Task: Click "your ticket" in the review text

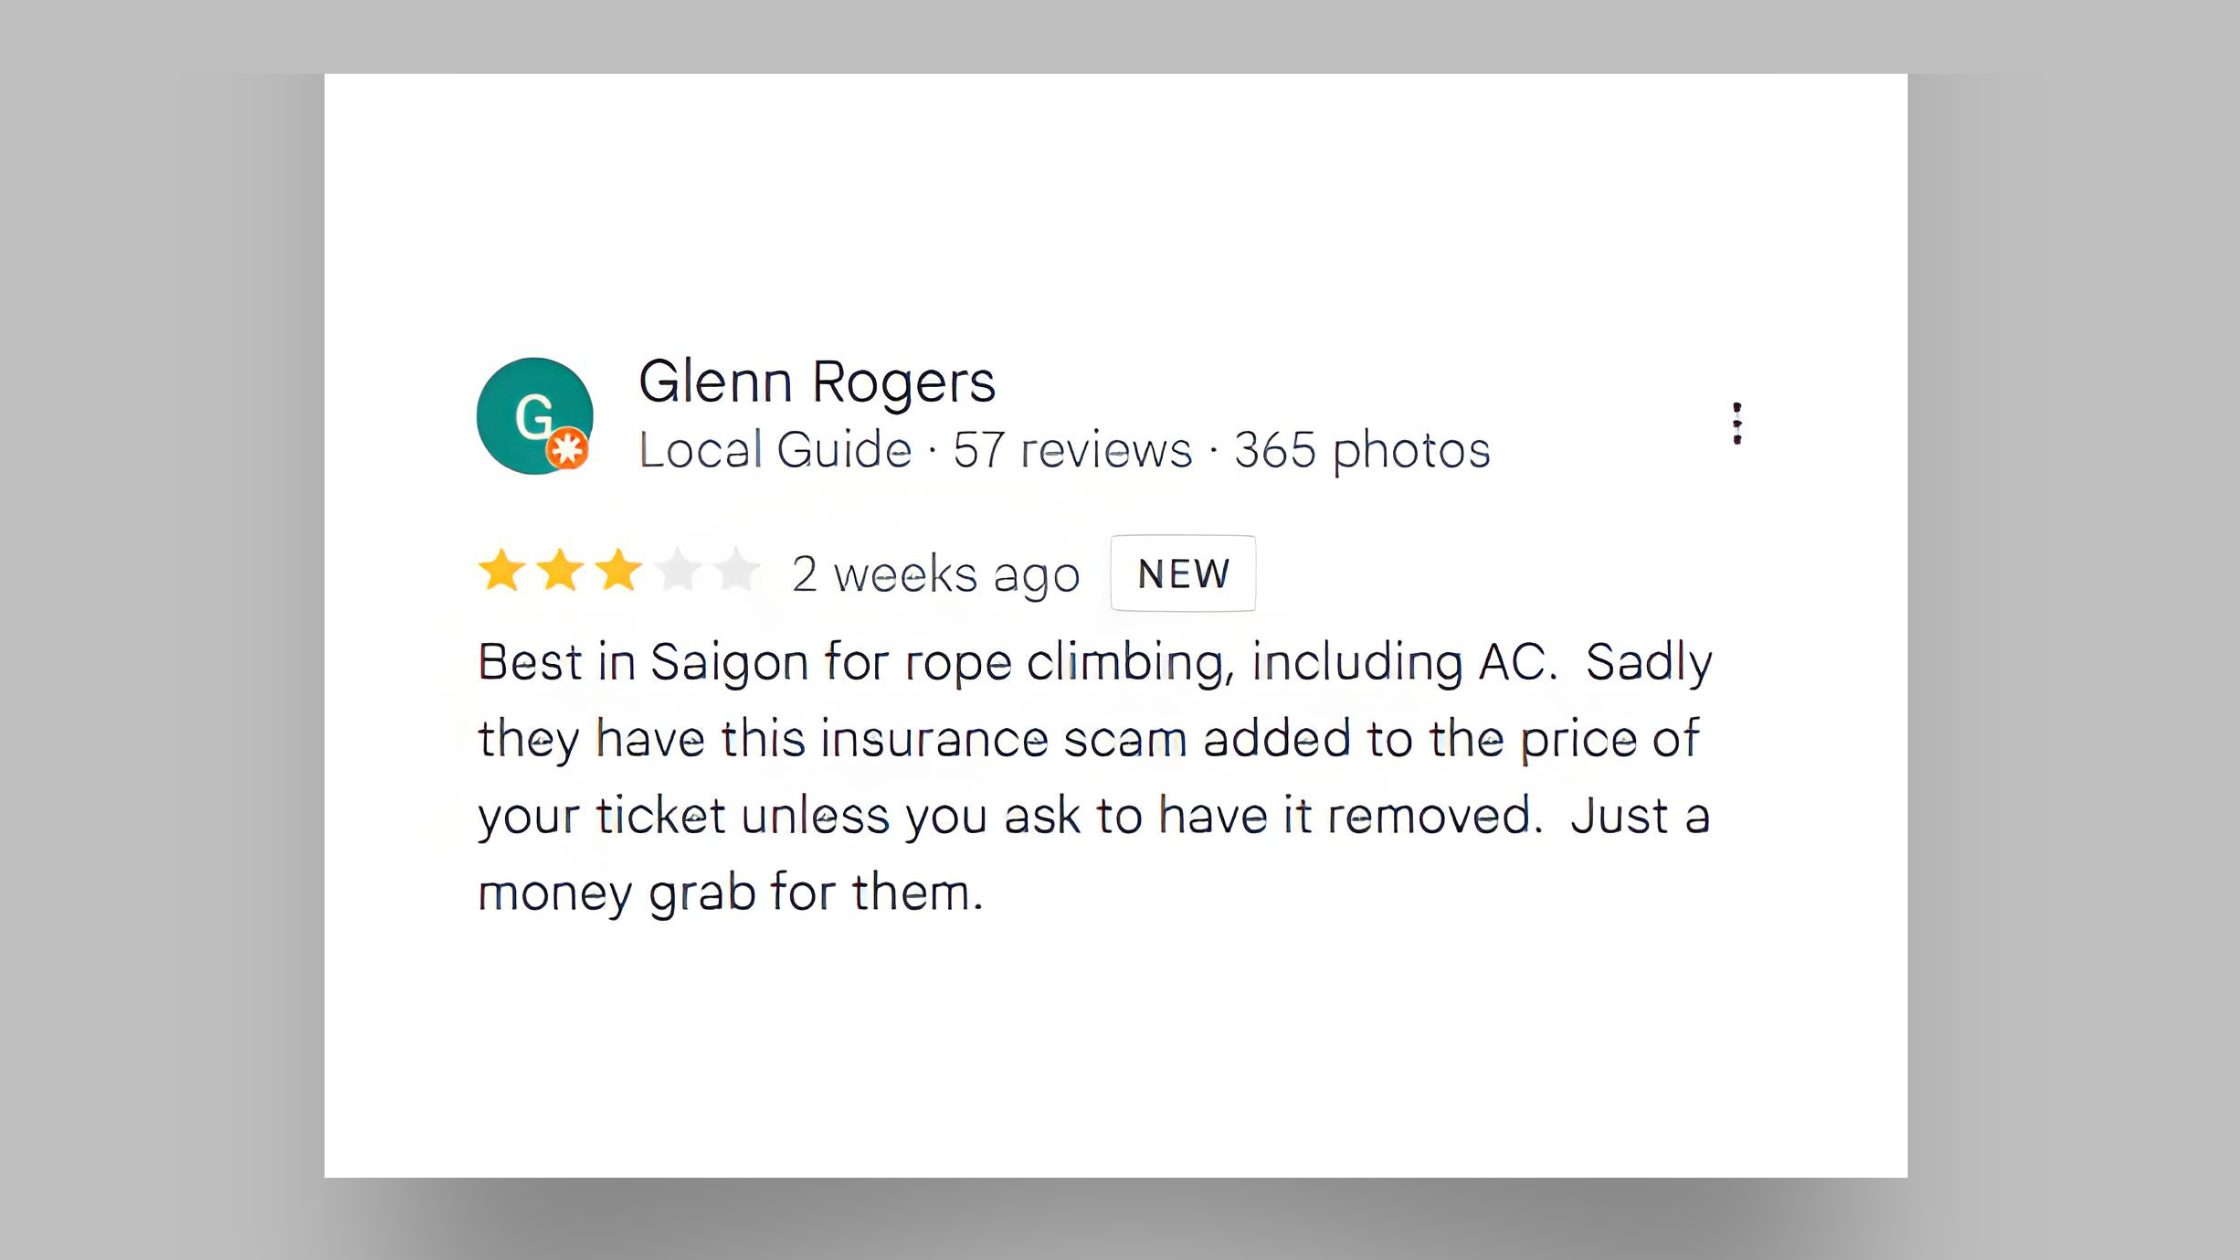Action: tap(601, 816)
